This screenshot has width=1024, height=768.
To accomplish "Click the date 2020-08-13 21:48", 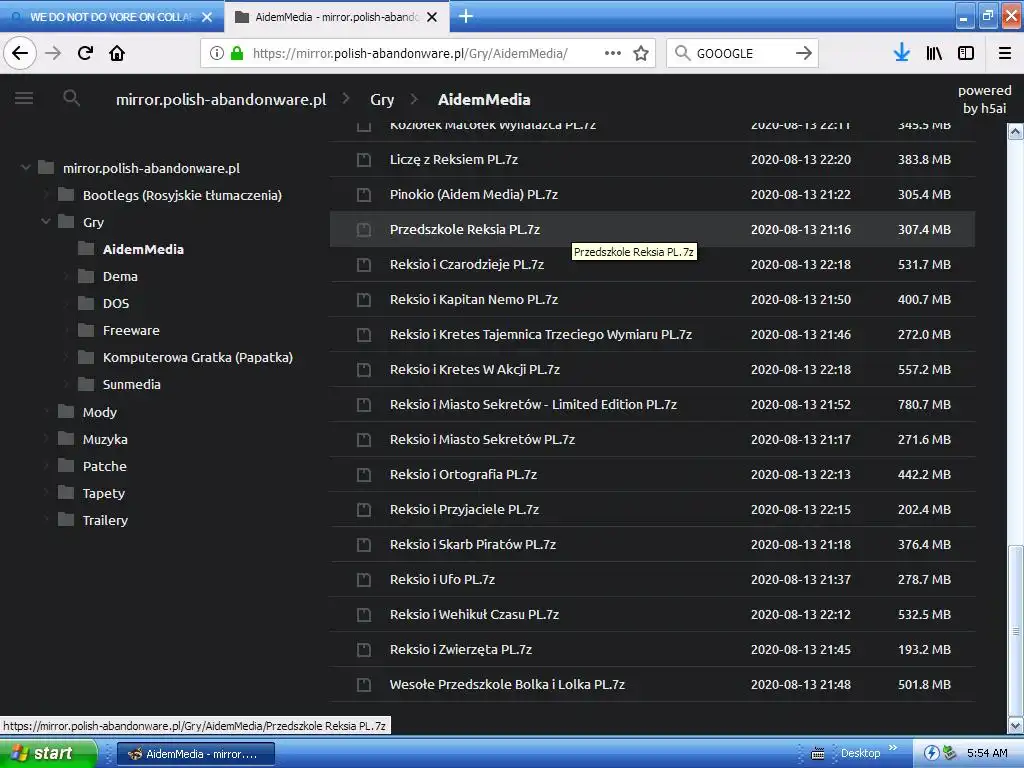I will tap(801, 684).
